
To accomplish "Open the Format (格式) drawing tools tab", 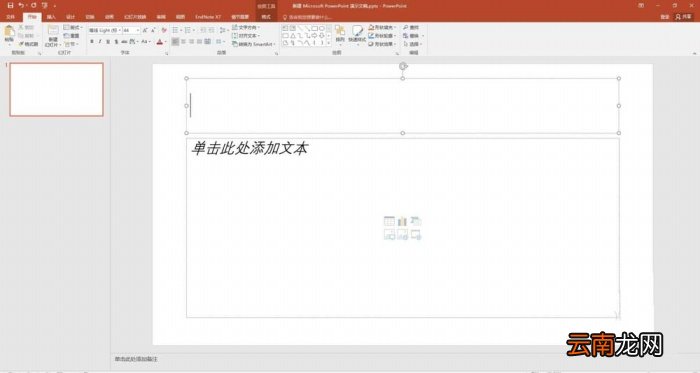I will pos(266,17).
